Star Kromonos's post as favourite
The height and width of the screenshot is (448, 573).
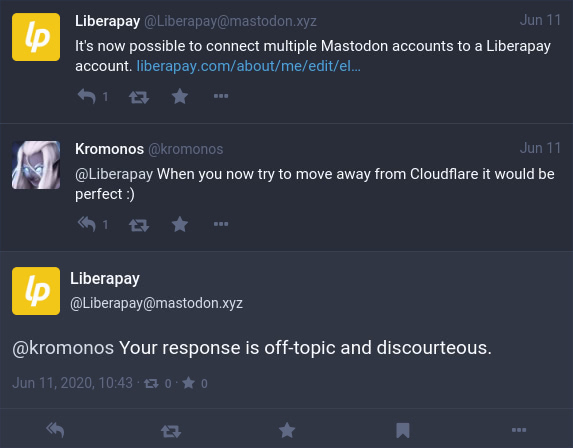click(180, 224)
